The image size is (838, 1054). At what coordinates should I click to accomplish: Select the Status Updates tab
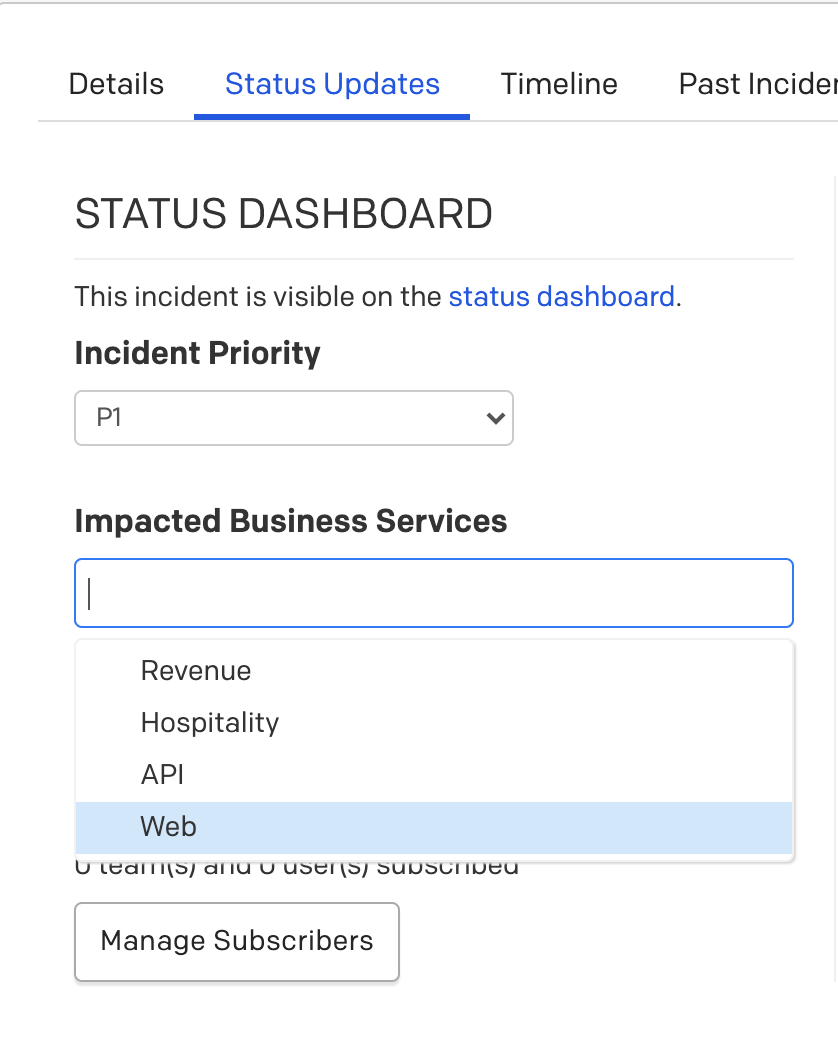coord(332,85)
